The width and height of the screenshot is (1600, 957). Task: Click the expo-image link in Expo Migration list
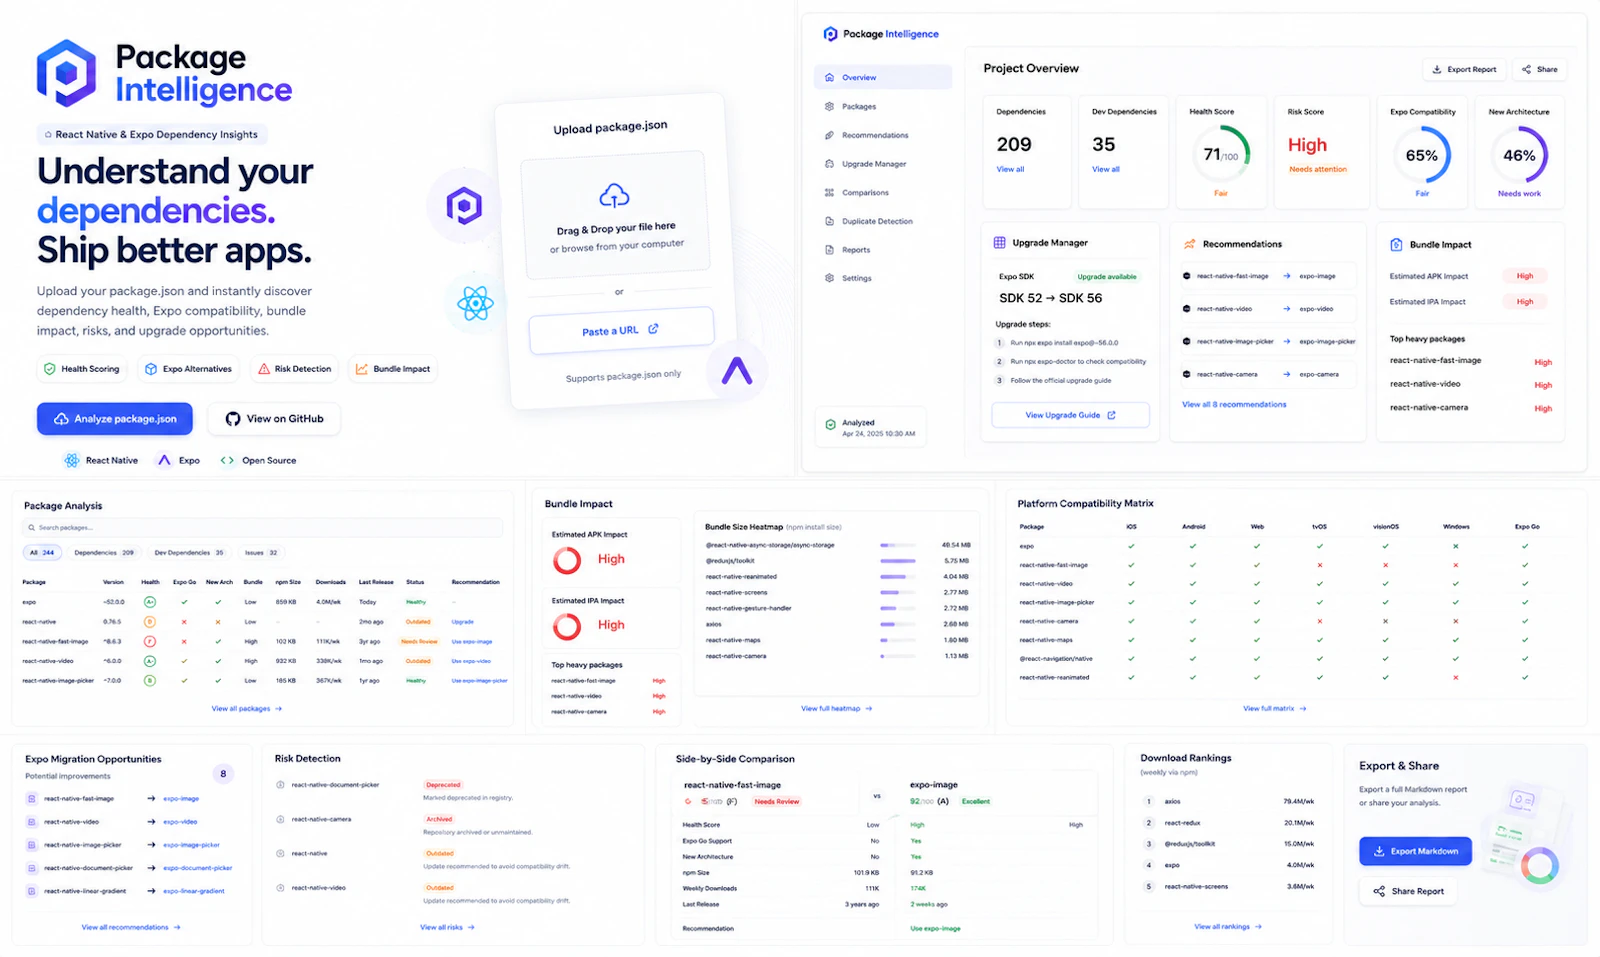pyautogui.click(x=181, y=799)
